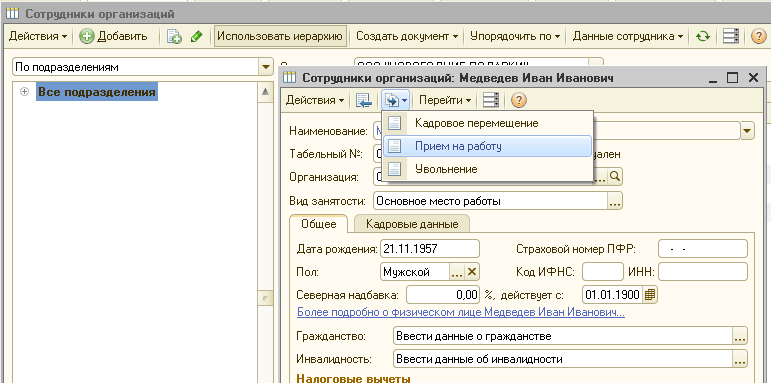Click the ellipsis button of Вид занятости
The height and width of the screenshot is (383, 771).
[x=616, y=201]
